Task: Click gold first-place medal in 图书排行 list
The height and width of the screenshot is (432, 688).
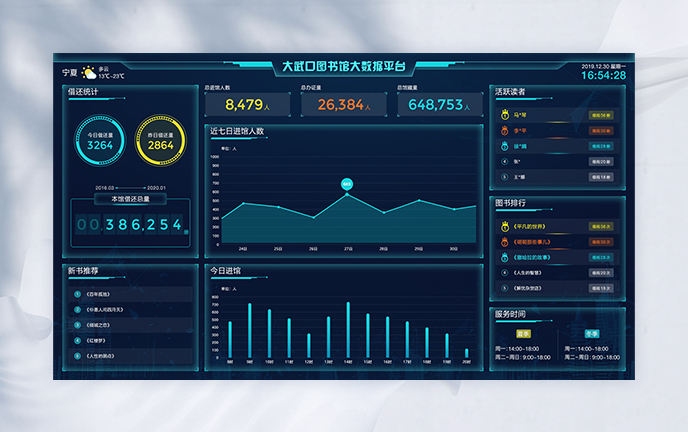Action: 505,226
